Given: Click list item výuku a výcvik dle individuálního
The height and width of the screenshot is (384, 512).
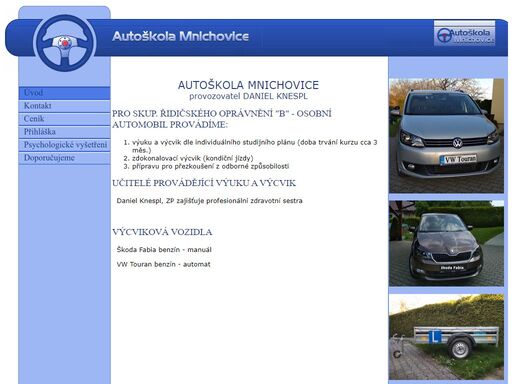Looking at the screenshot, I should 254,146.
